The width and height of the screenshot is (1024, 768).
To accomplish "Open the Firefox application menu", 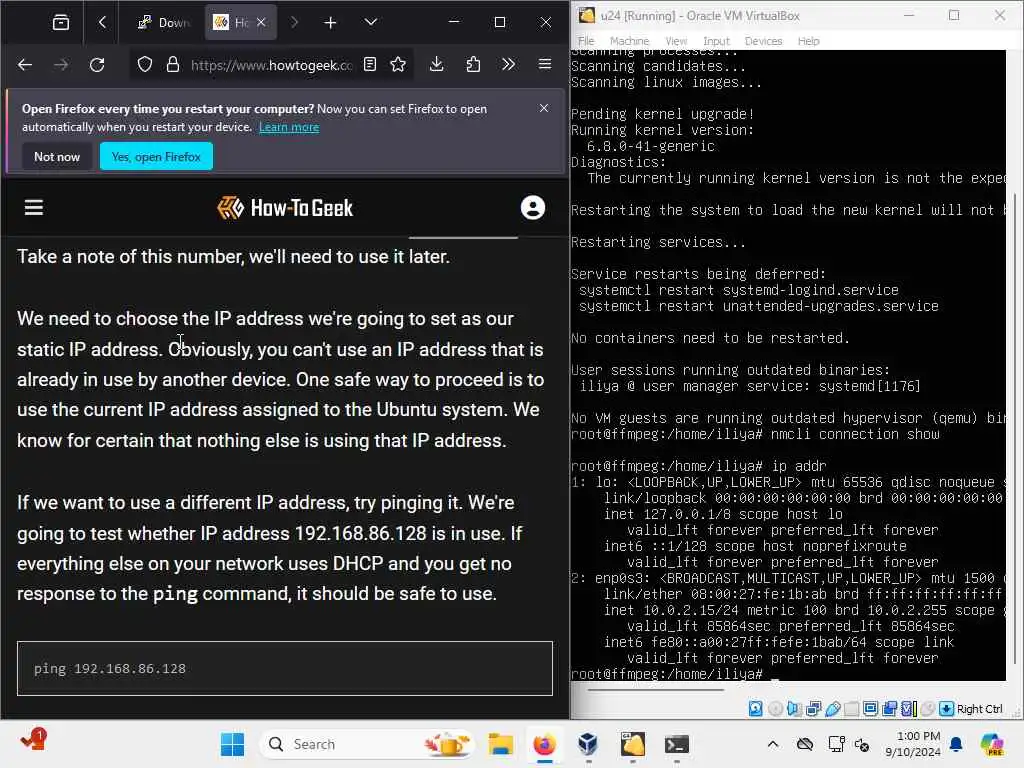I will (545, 65).
